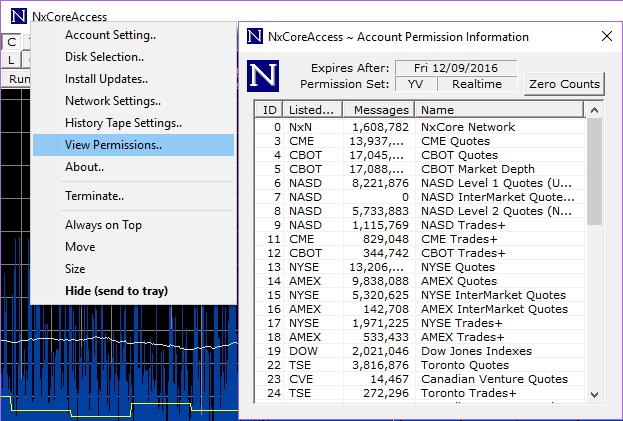Screen dimensions: 623x421
Task: Select View Permissions.. menu entry
Action: pyautogui.click(x=133, y=145)
